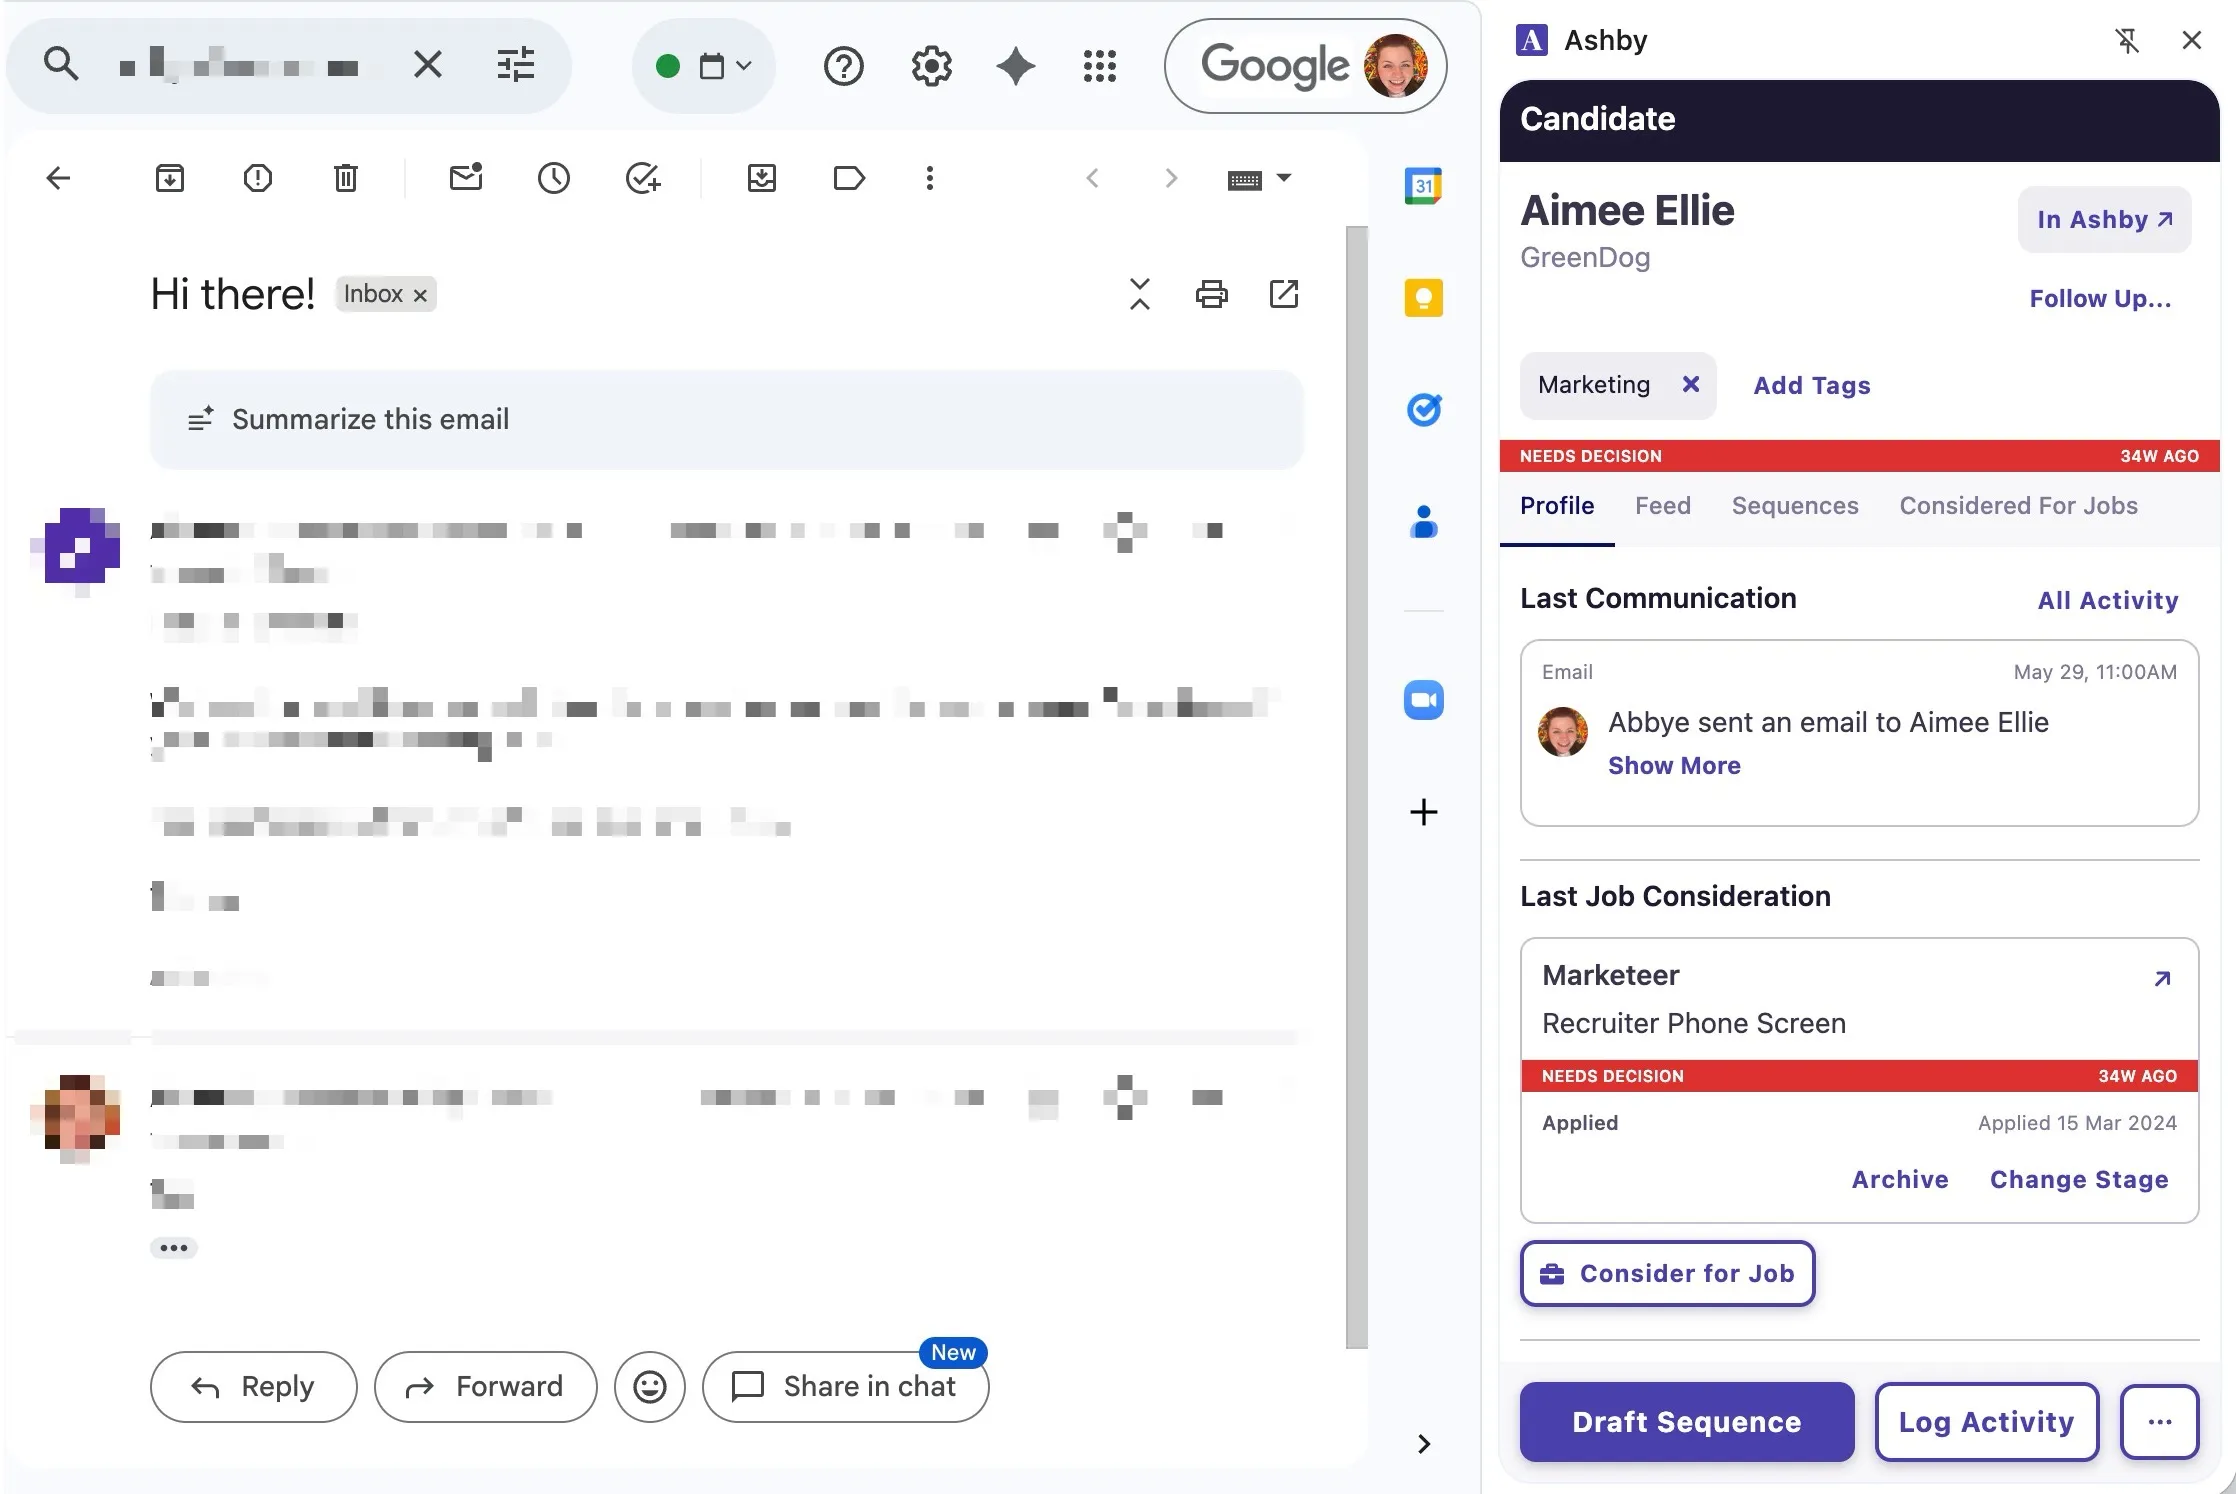2236x1494 pixels.
Task: Print all messages in conversation
Action: 1212,294
